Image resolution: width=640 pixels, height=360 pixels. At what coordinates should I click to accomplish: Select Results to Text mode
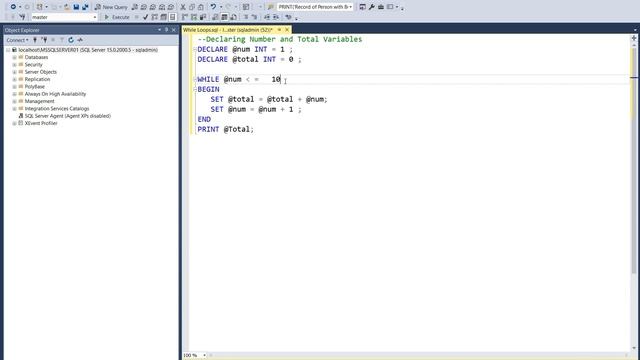pyautogui.click(x=215, y=17)
